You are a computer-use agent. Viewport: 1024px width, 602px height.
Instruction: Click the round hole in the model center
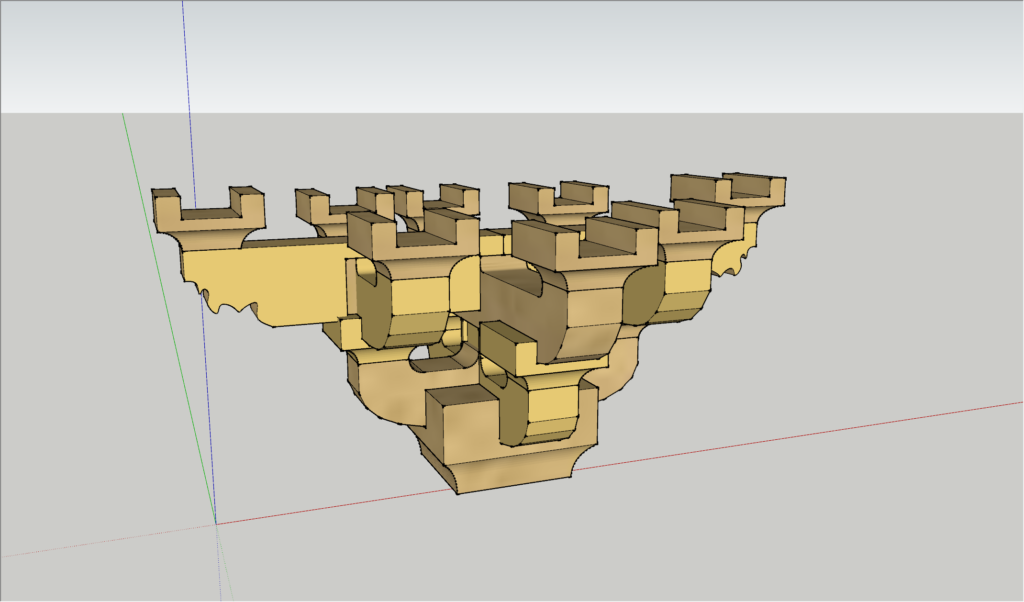421,354
